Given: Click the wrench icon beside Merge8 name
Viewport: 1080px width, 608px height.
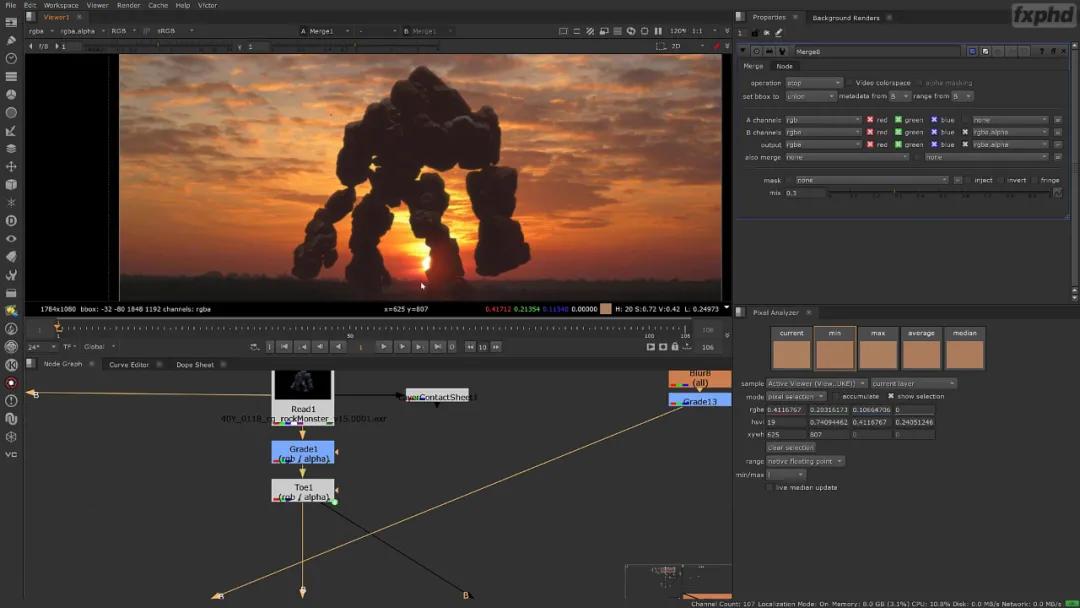Looking at the screenshot, I should pos(783,51).
